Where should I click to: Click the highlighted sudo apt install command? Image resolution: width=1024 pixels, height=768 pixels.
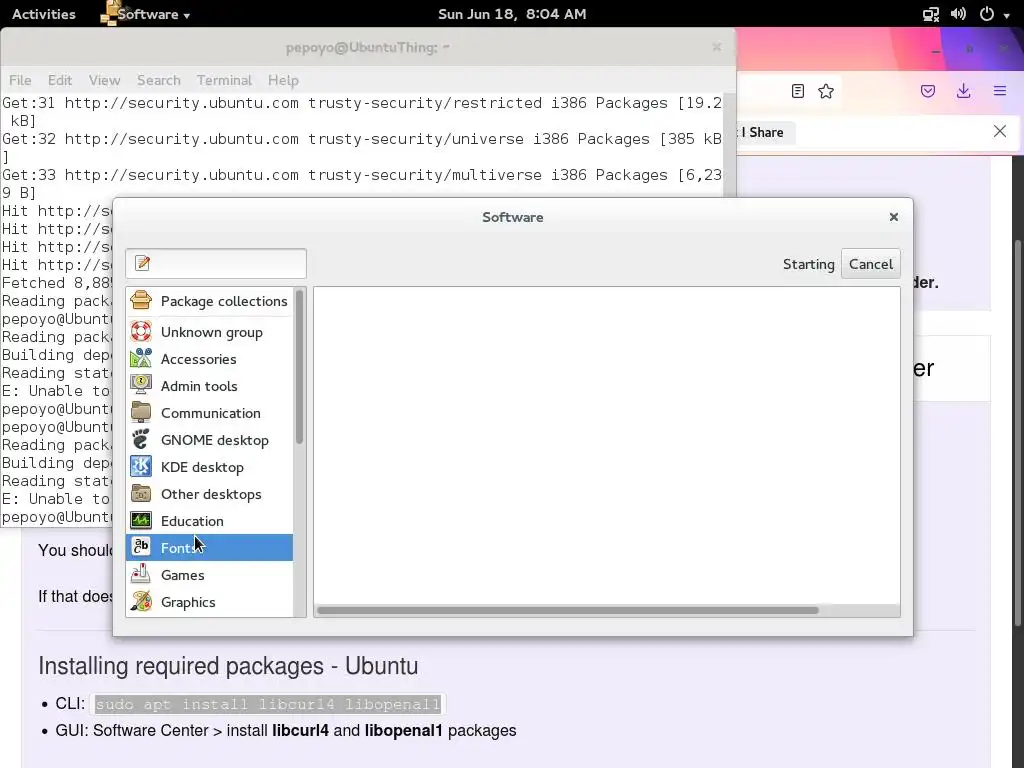click(x=268, y=704)
